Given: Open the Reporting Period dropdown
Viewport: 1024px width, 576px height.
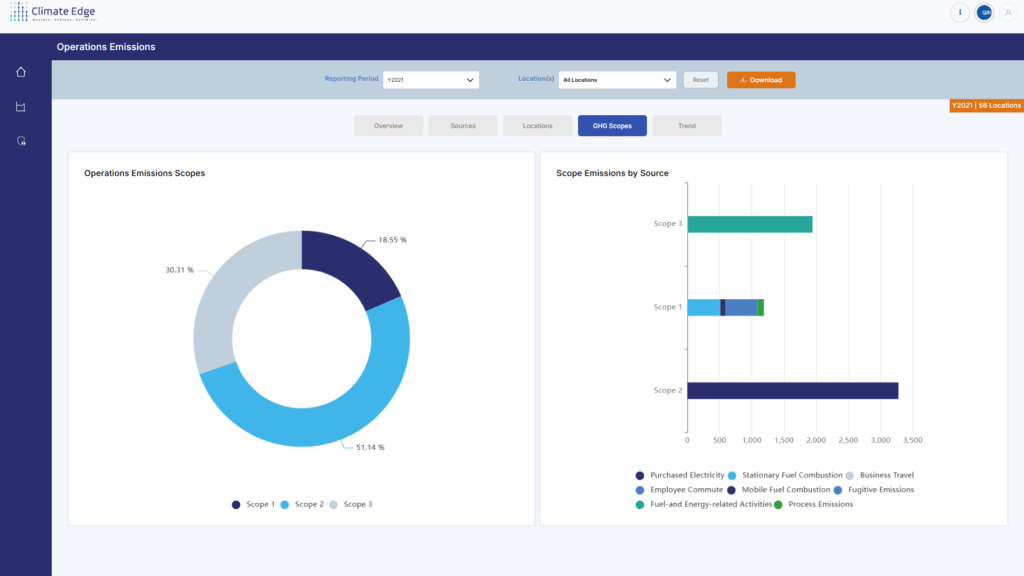Looking at the screenshot, I should click(x=431, y=80).
